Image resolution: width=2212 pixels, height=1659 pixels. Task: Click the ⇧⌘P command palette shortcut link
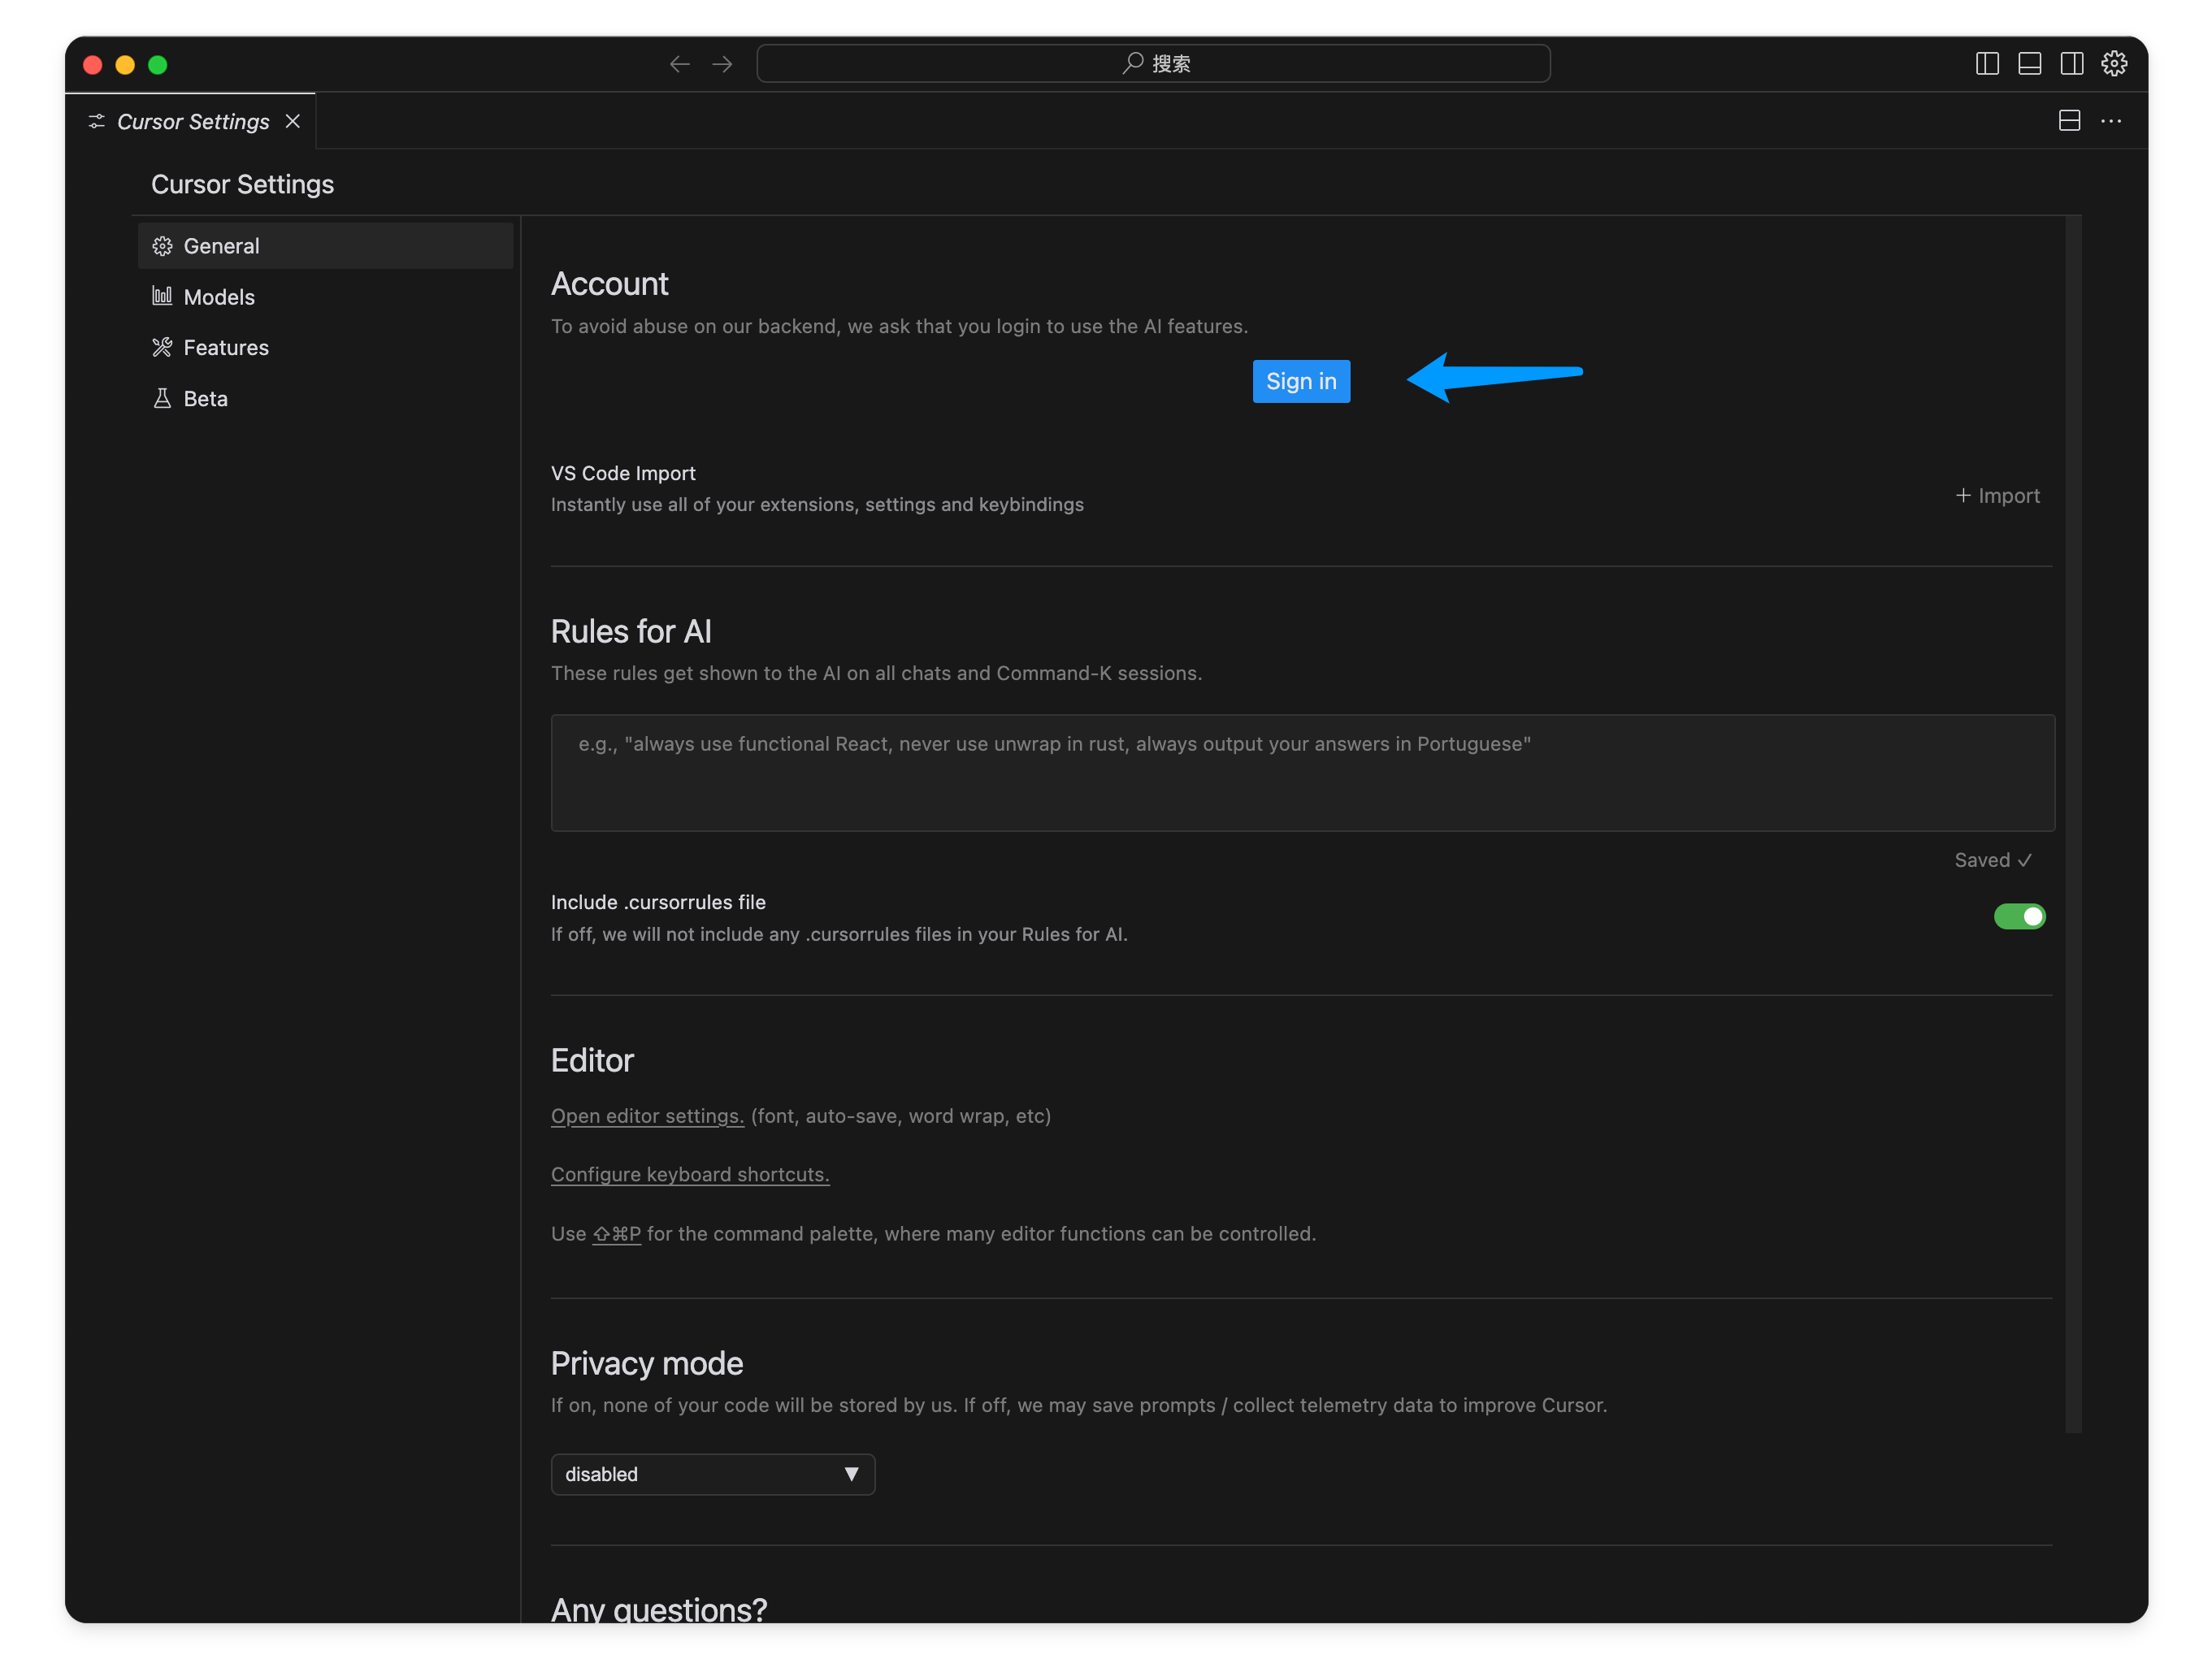tap(616, 1233)
